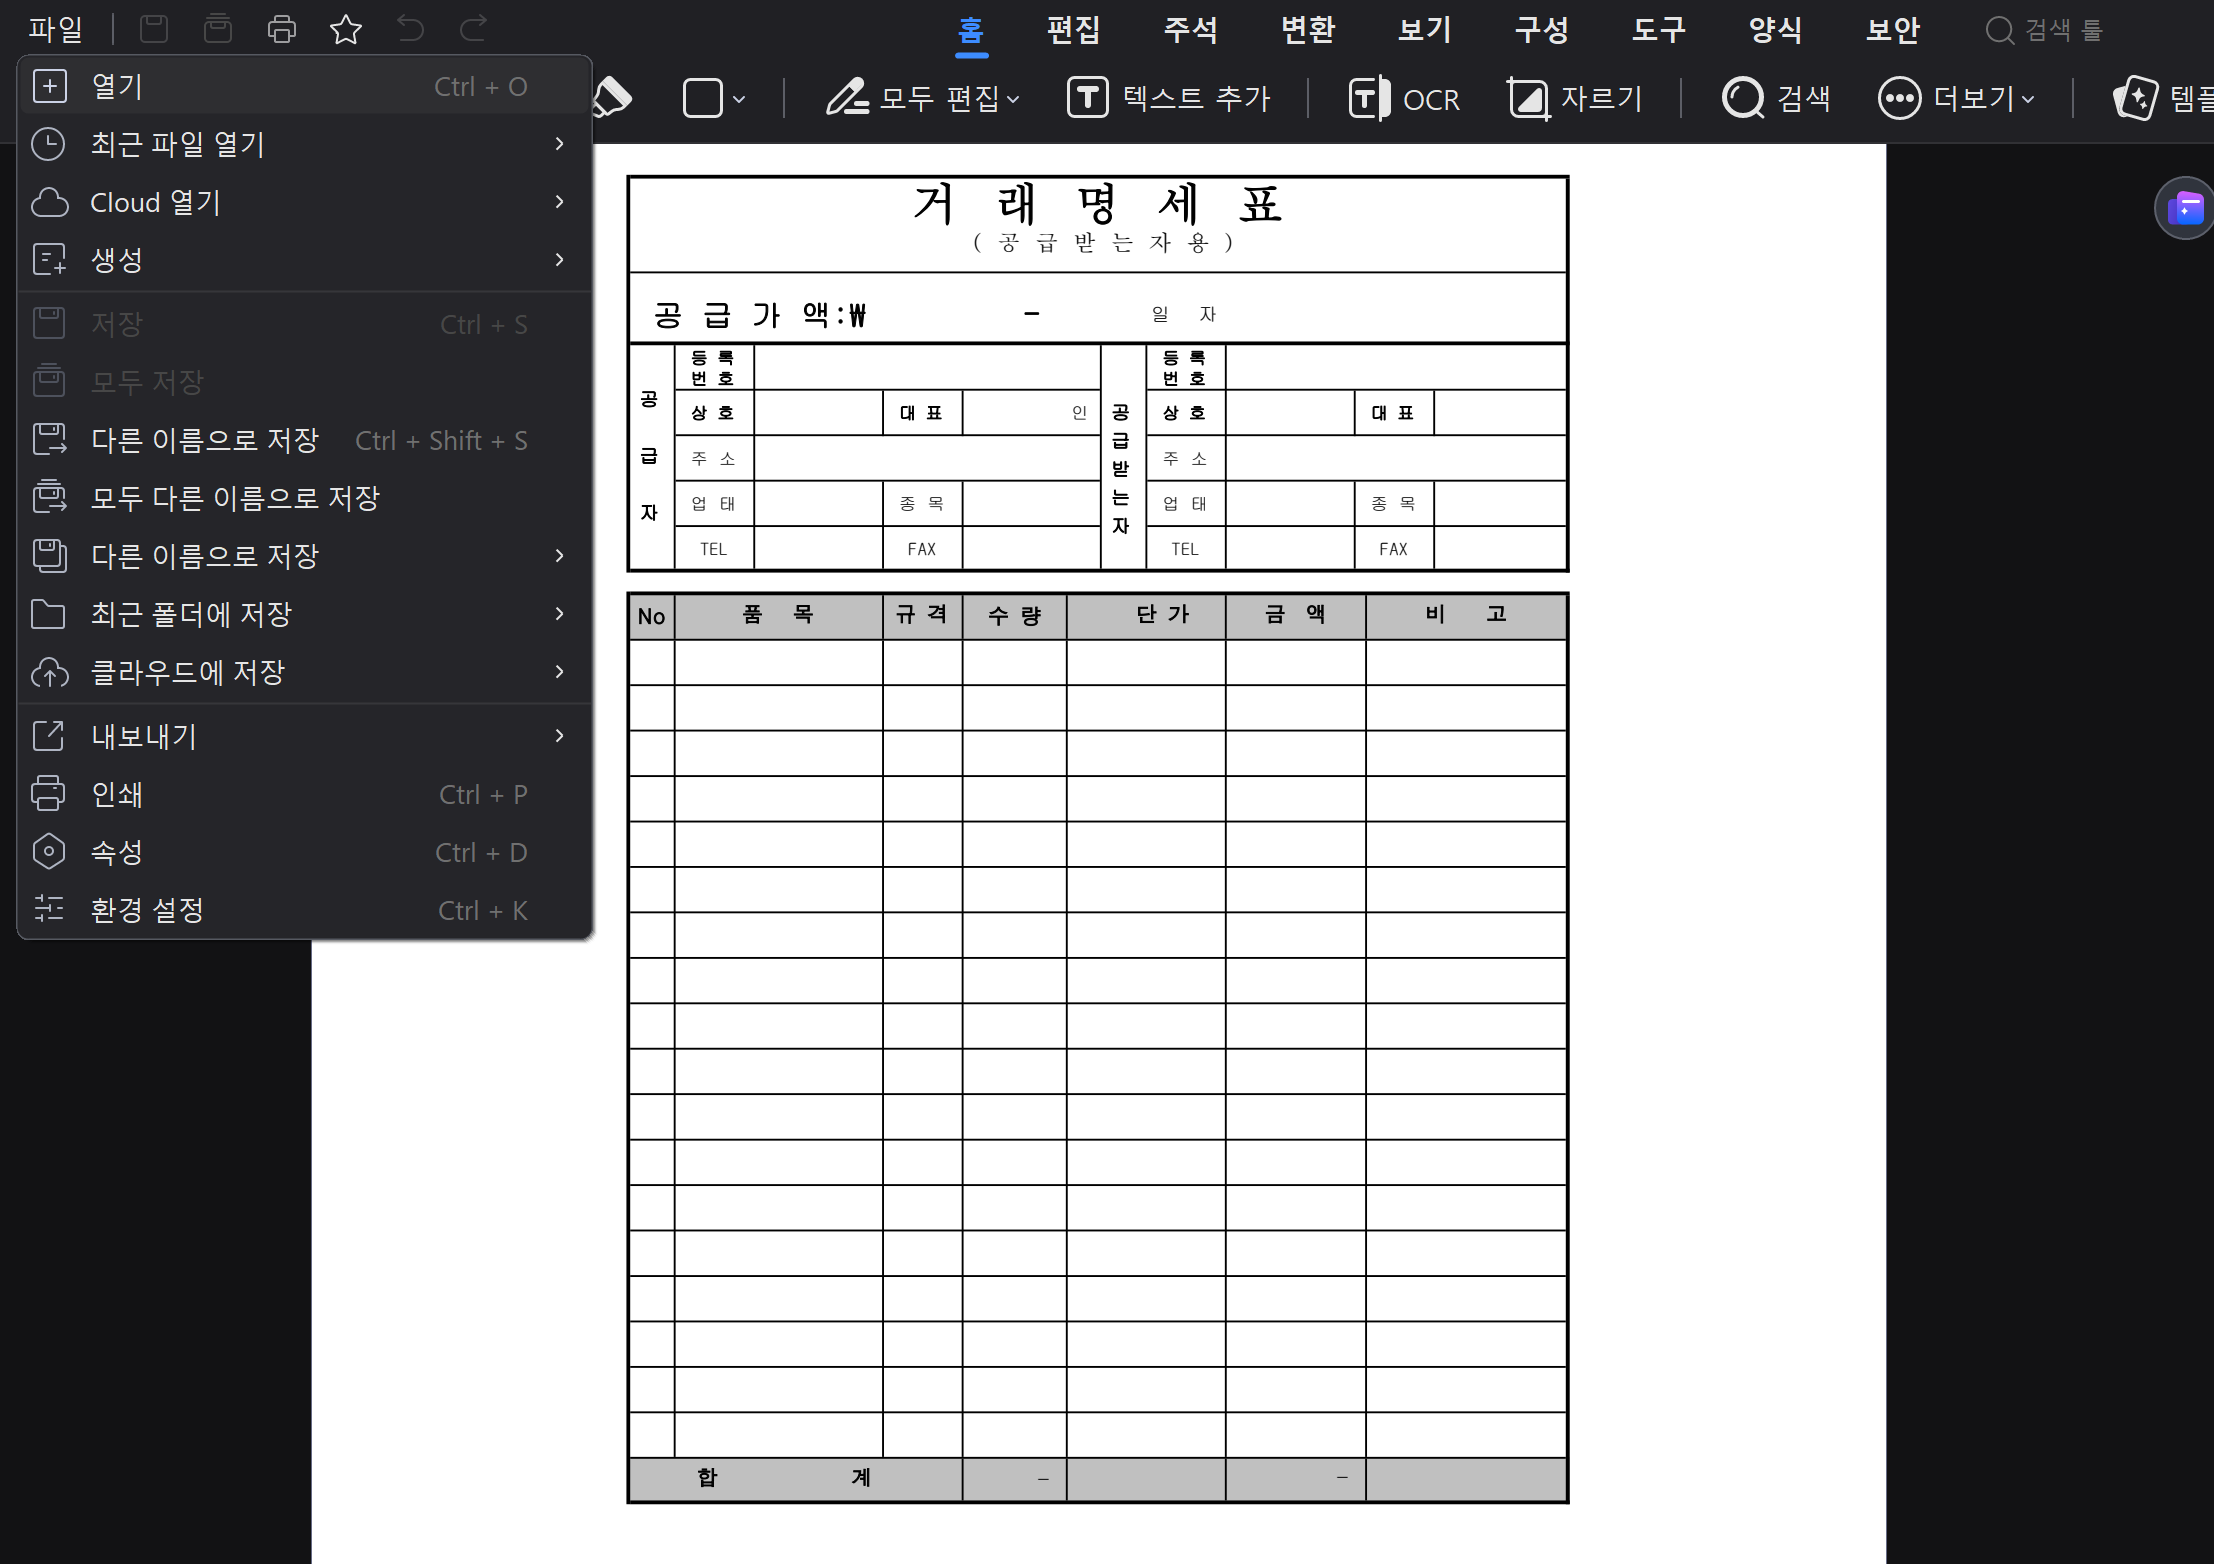Image resolution: width=2214 pixels, height=1564 pixels.
Task: Click the 품목 column header in table
Action: tap(777, 615)
